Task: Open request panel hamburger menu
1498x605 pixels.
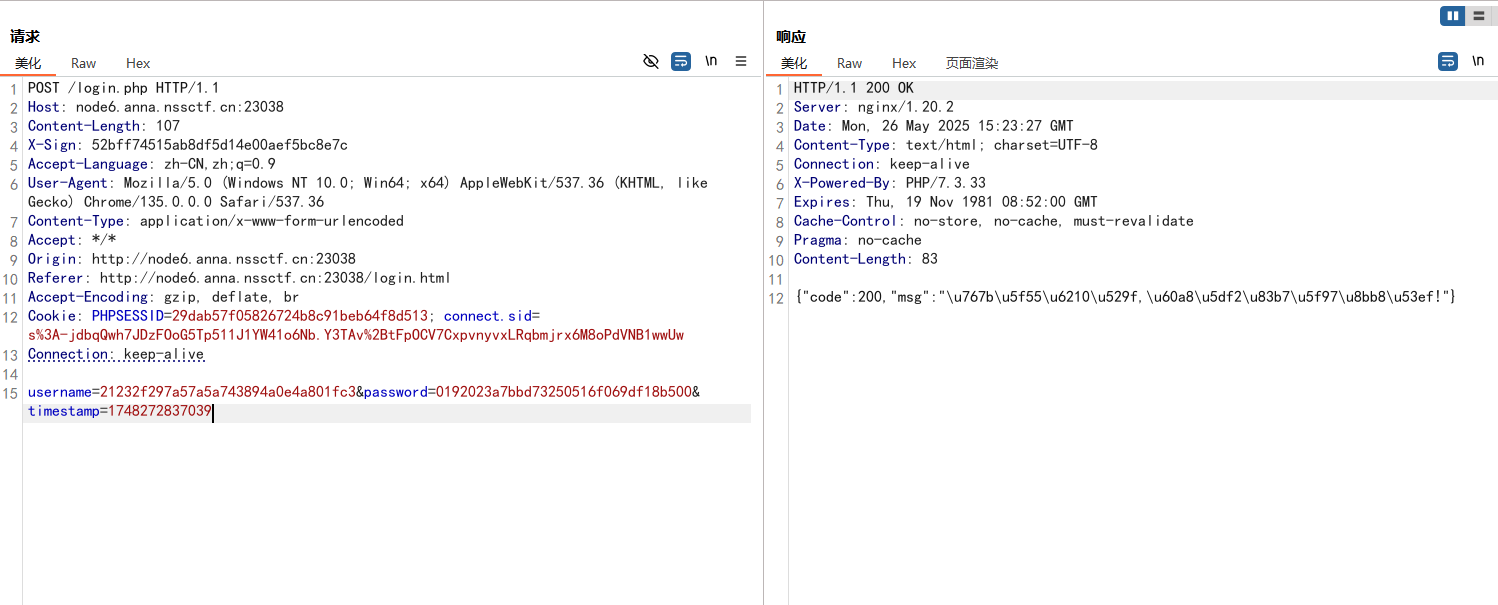Action: pos(741,61)
